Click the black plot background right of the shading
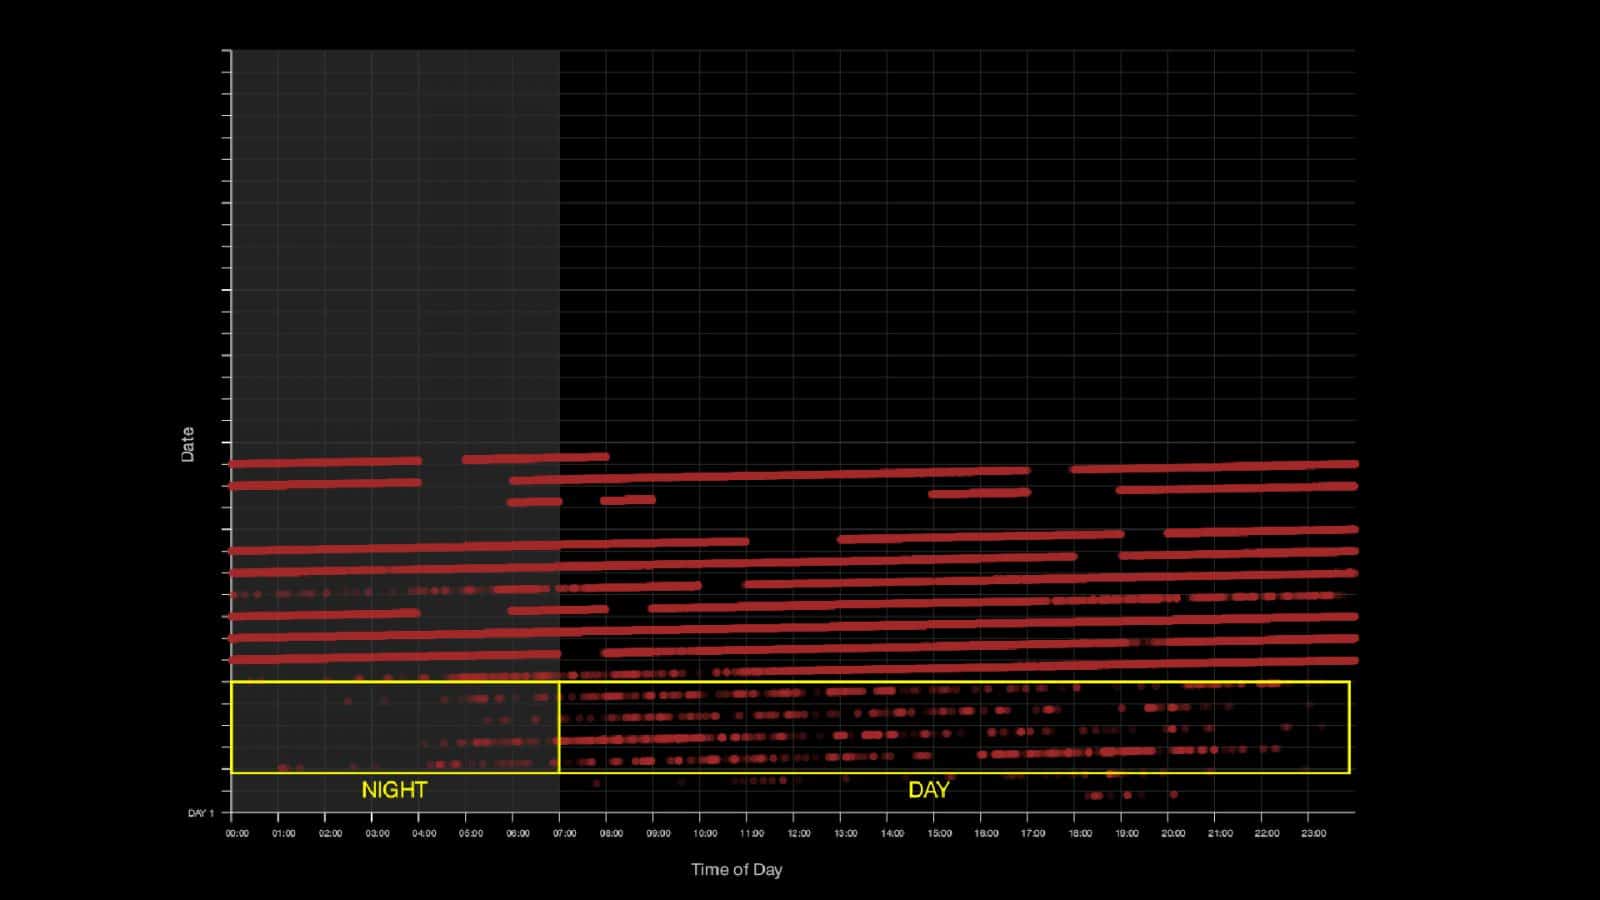The height and width of the screenshot is (900, 1600). [900, 200]
